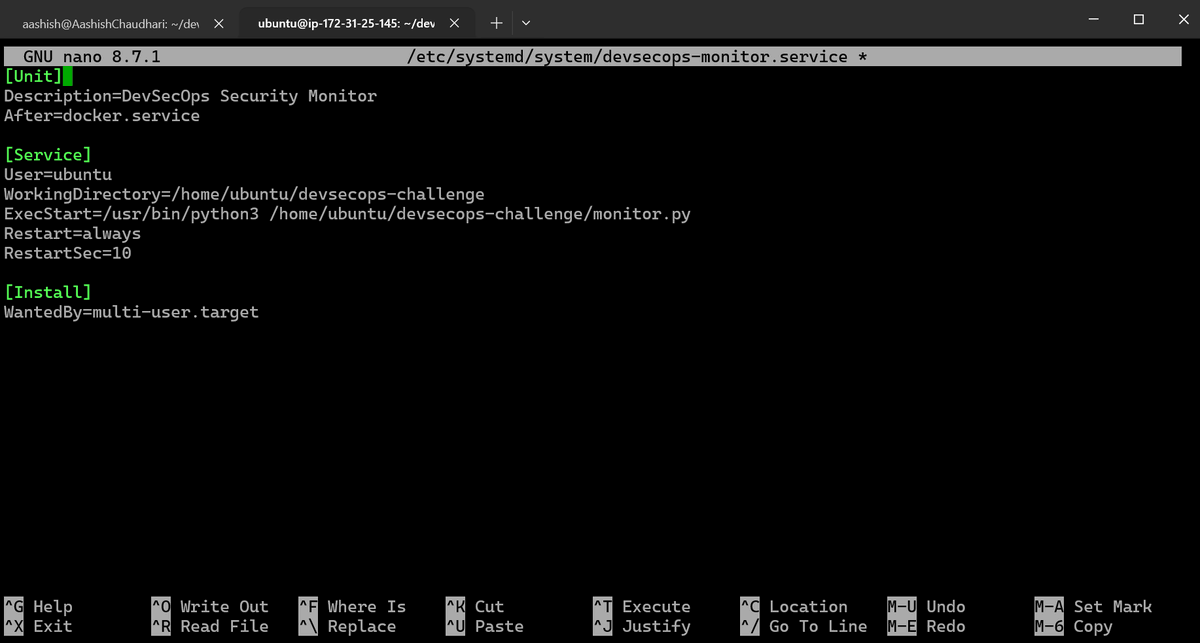The image size is (1200, 643).
Task: Maximize the terminal window
Action: pyautogui.click(x=1138, y=19)
